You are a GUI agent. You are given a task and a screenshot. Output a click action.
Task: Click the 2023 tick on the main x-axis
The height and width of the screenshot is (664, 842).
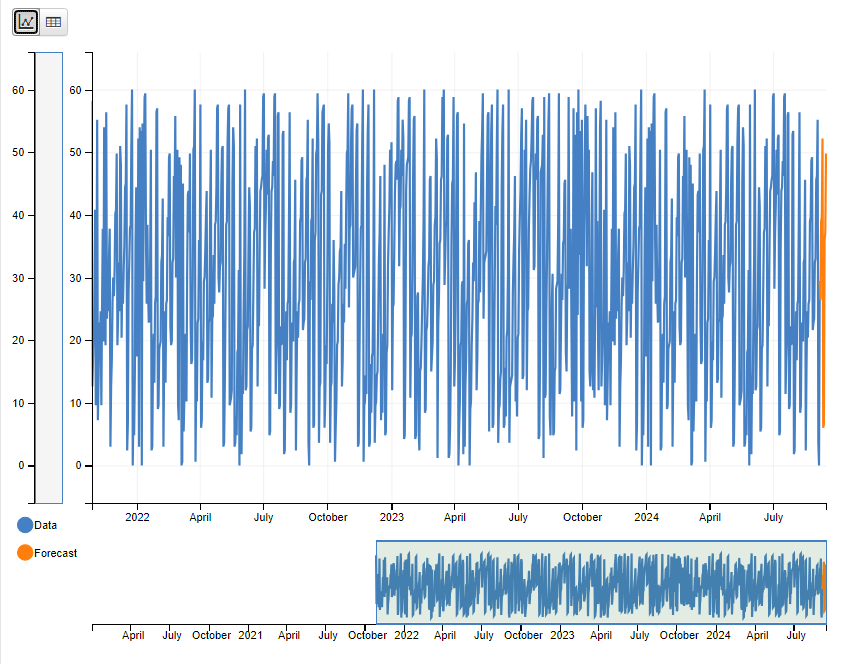tap(392, 517)
